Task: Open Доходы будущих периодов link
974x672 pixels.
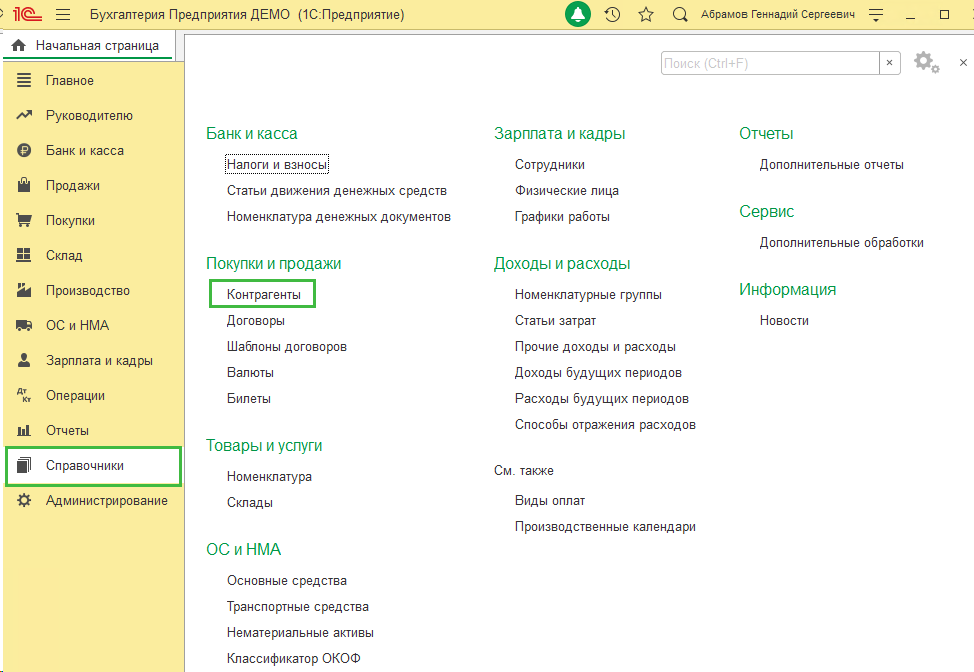Action: click(598, 373)
